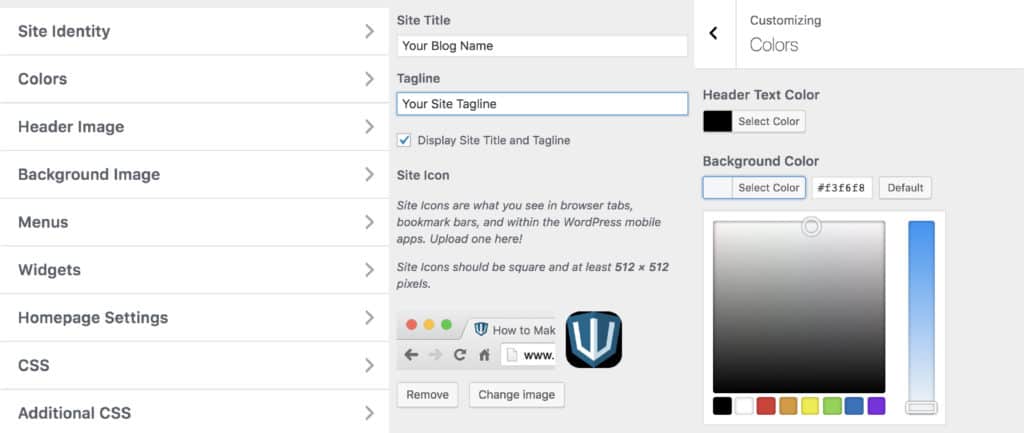
Task: Open the Colors menu item
Action: 195,79
